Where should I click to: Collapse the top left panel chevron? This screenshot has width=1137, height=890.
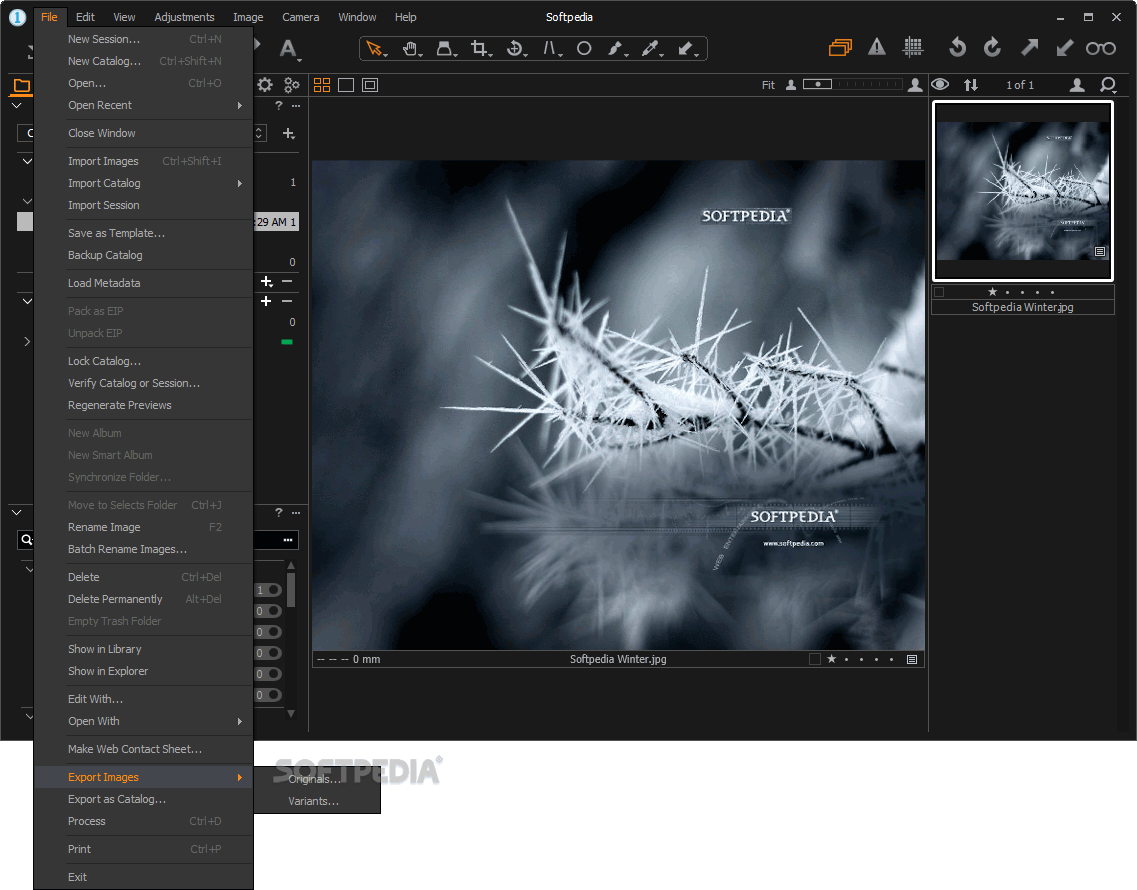tap(17, 106)
